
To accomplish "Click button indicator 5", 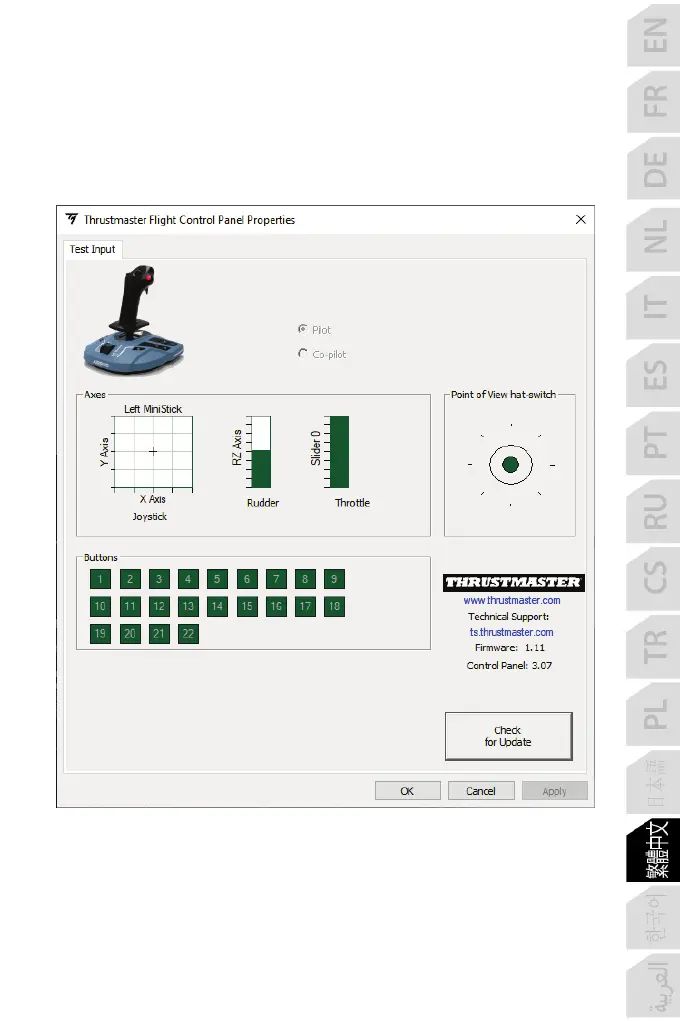I will [x=217, y=579].
